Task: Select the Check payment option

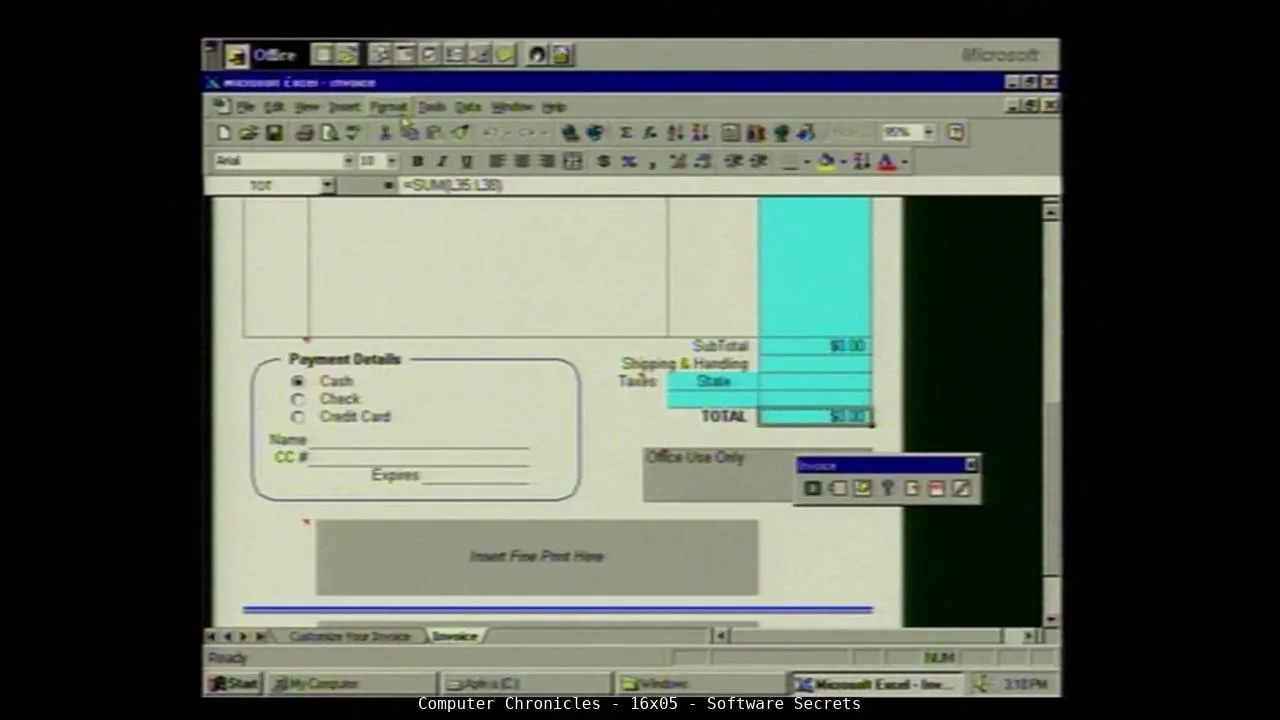Action: pos(298,400)
